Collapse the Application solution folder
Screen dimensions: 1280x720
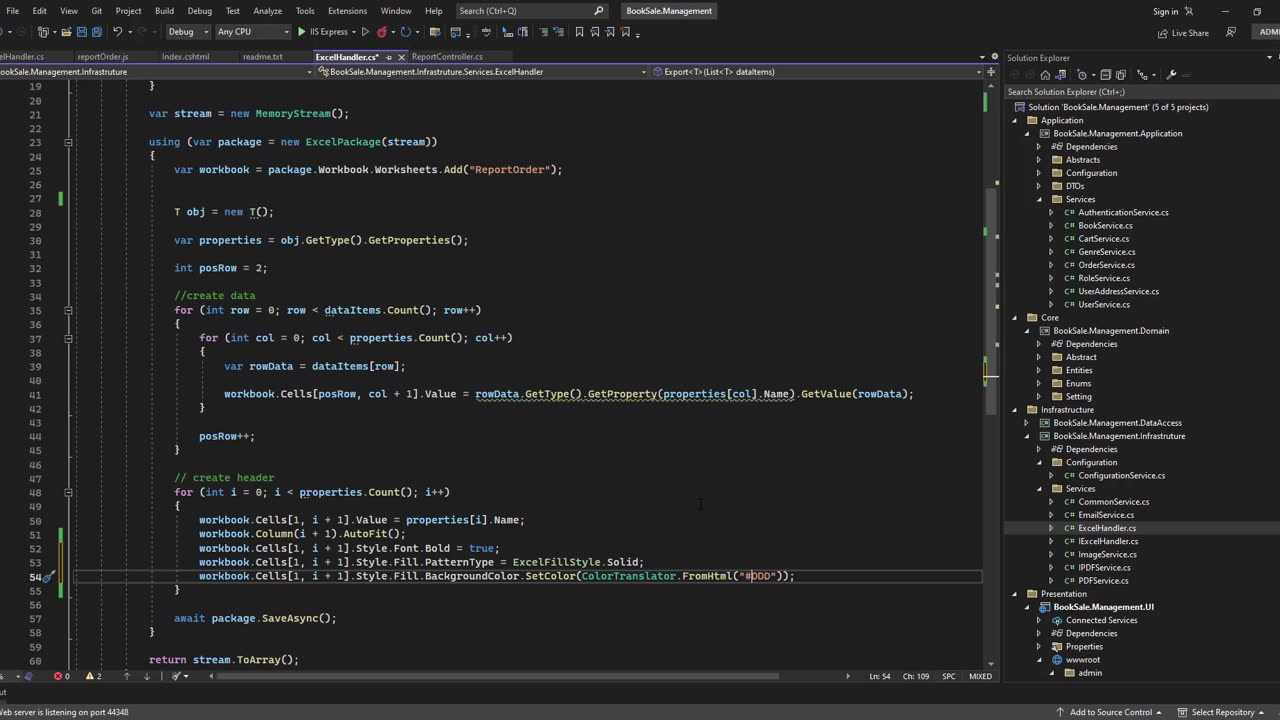(1015, 120)
